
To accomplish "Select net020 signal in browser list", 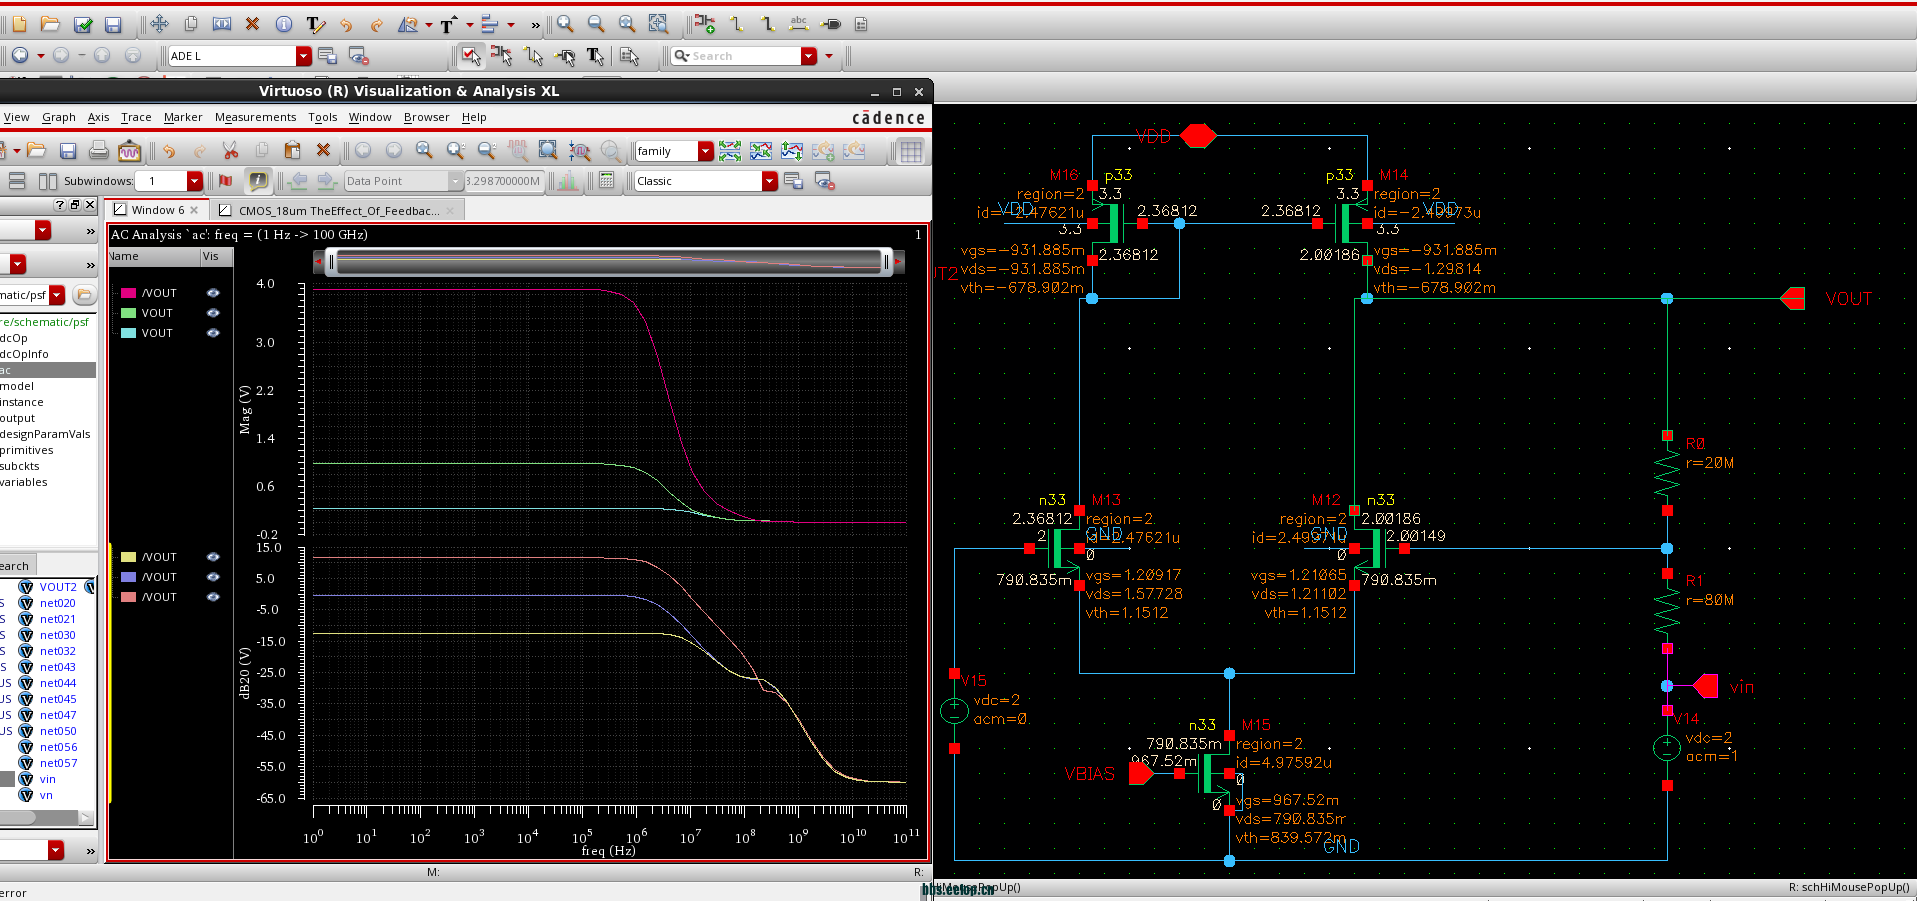I will tap(58, 603).
